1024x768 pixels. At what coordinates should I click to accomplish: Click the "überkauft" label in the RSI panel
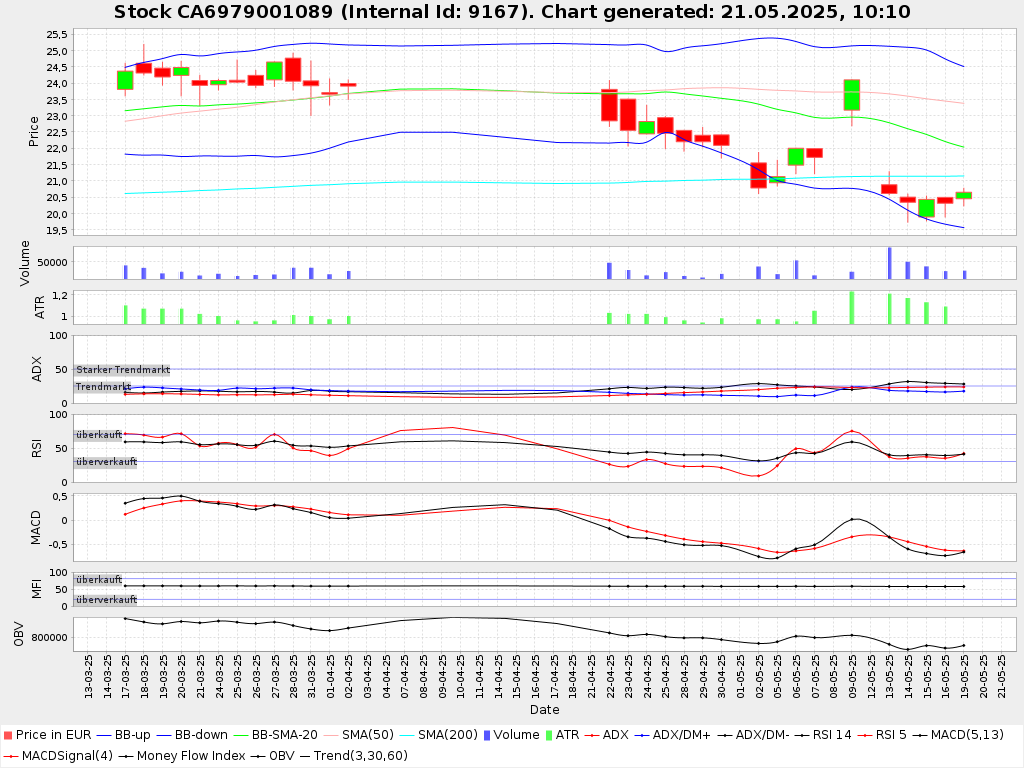click(99, 434)
